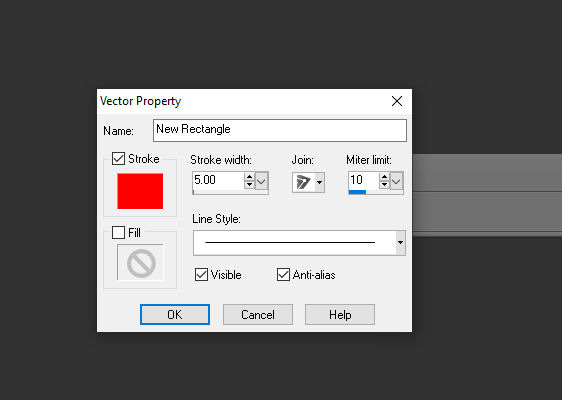Open Help for vector properties
562x400 pixels.
click(340, 315)
